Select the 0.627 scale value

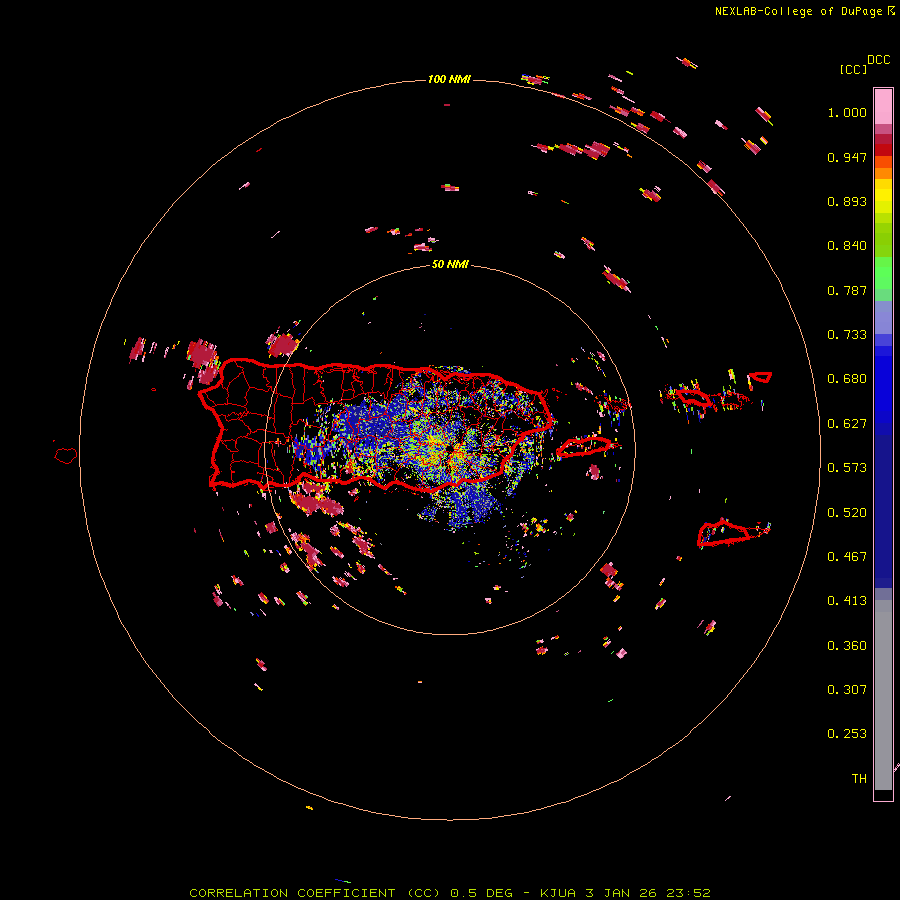click(x=847, y=424)
